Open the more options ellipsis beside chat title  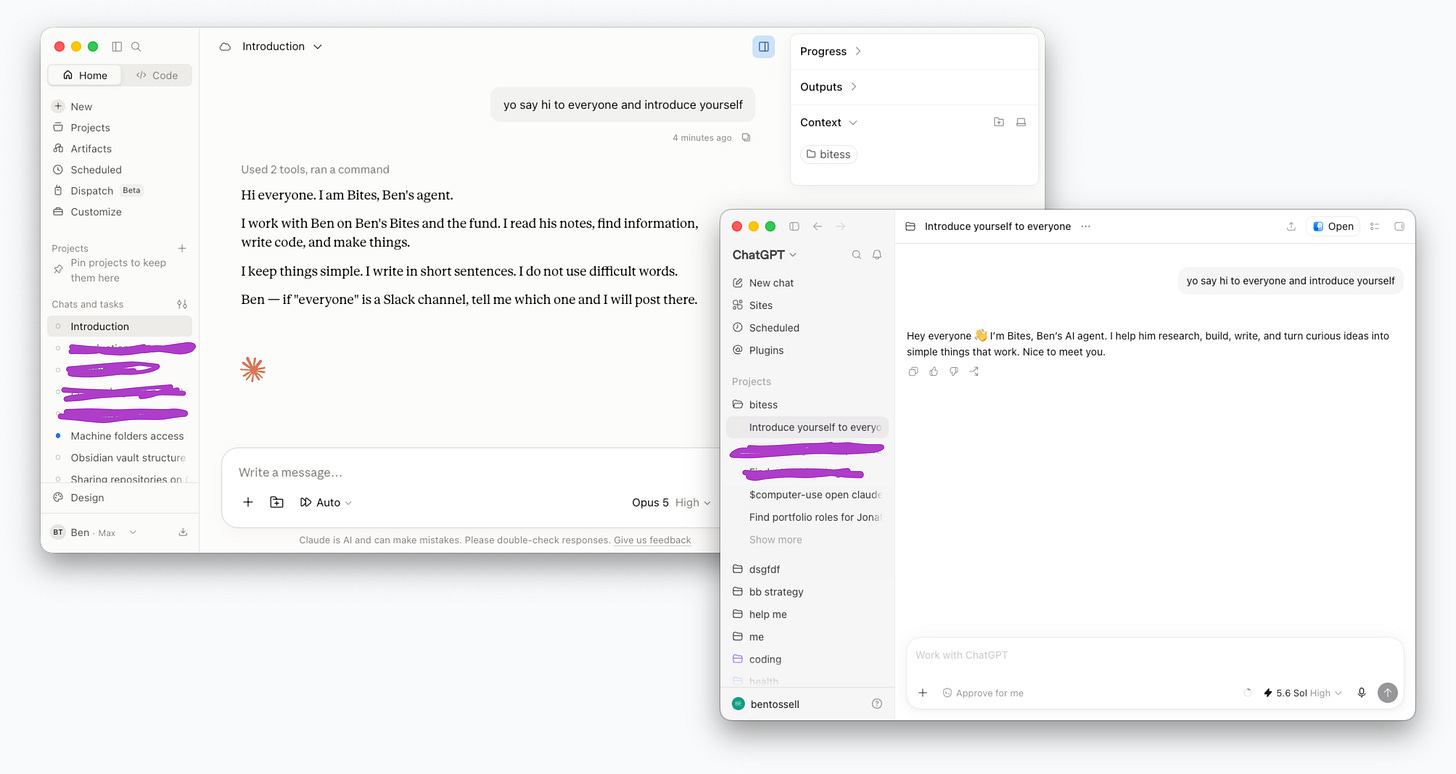[x=1085, y=227]
